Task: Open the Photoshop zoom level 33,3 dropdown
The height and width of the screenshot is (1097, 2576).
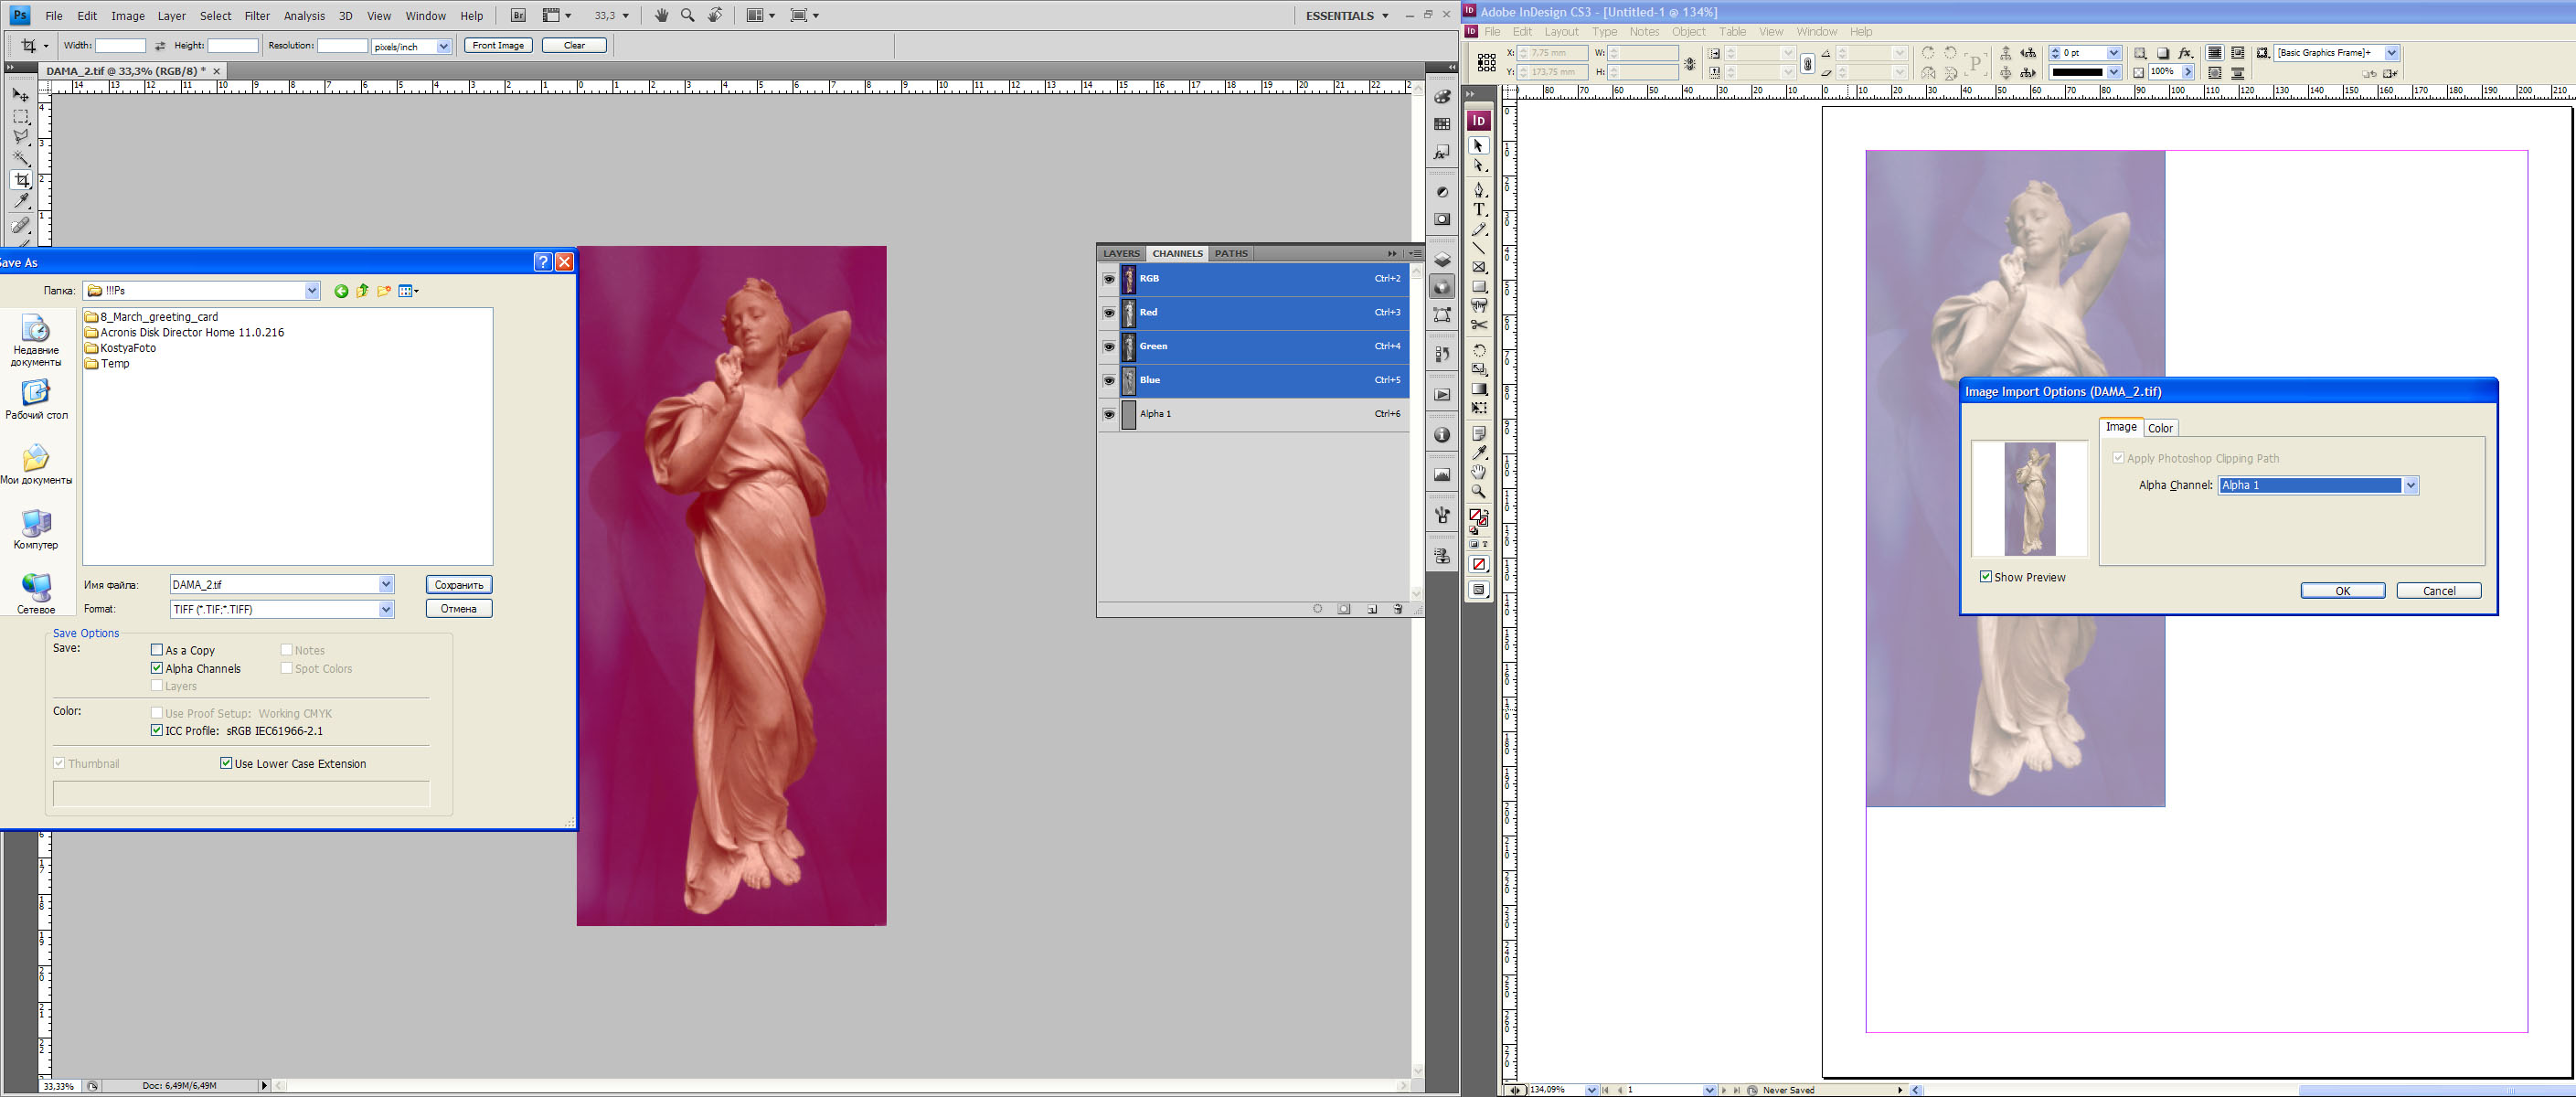Action: coord(626,16)
